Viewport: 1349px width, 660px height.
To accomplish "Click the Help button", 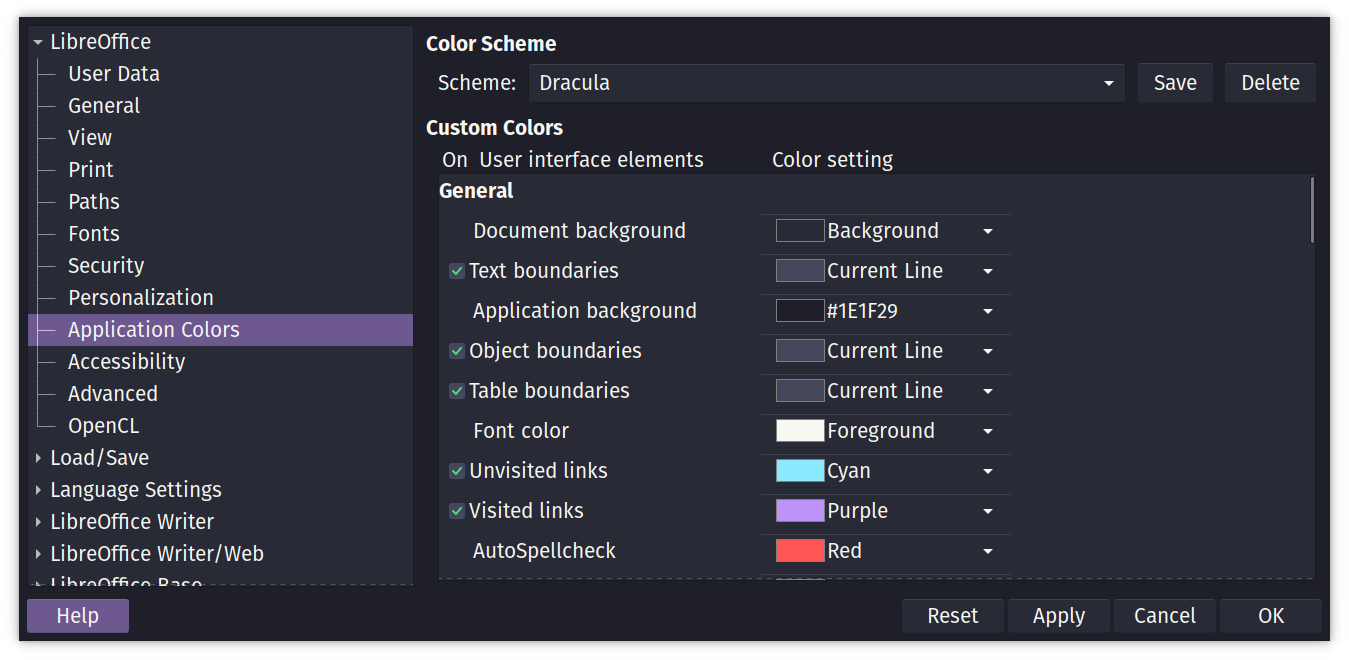I will (78, 616).
